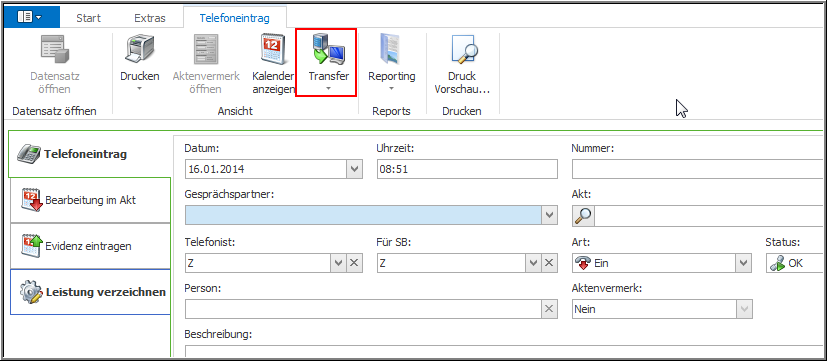Open Druck Vorschau preview icon
Screen dimensions: 827x361
pyautogui.click(x=463, y=50)
